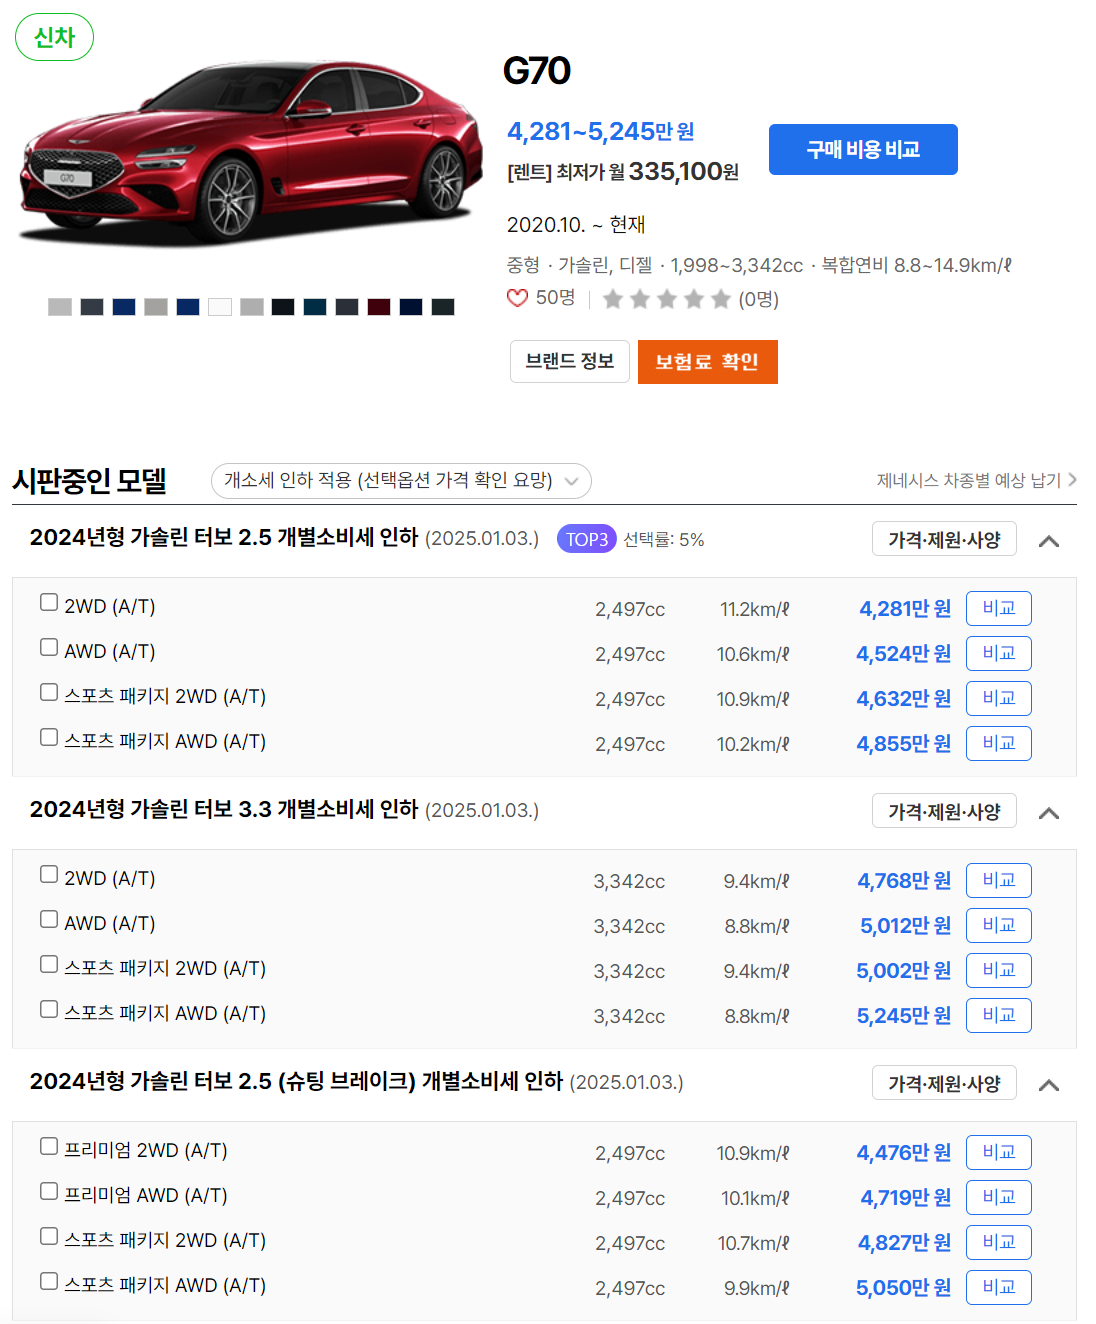Select the dark teal color swatch
This screenshot has width=1096, height=1324.
click(315, 307)
